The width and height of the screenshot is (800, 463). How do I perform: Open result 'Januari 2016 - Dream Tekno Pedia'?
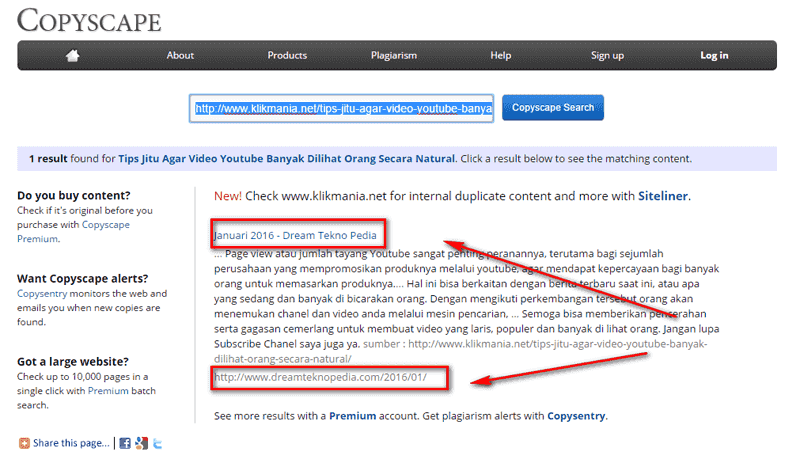pos(295,235)
